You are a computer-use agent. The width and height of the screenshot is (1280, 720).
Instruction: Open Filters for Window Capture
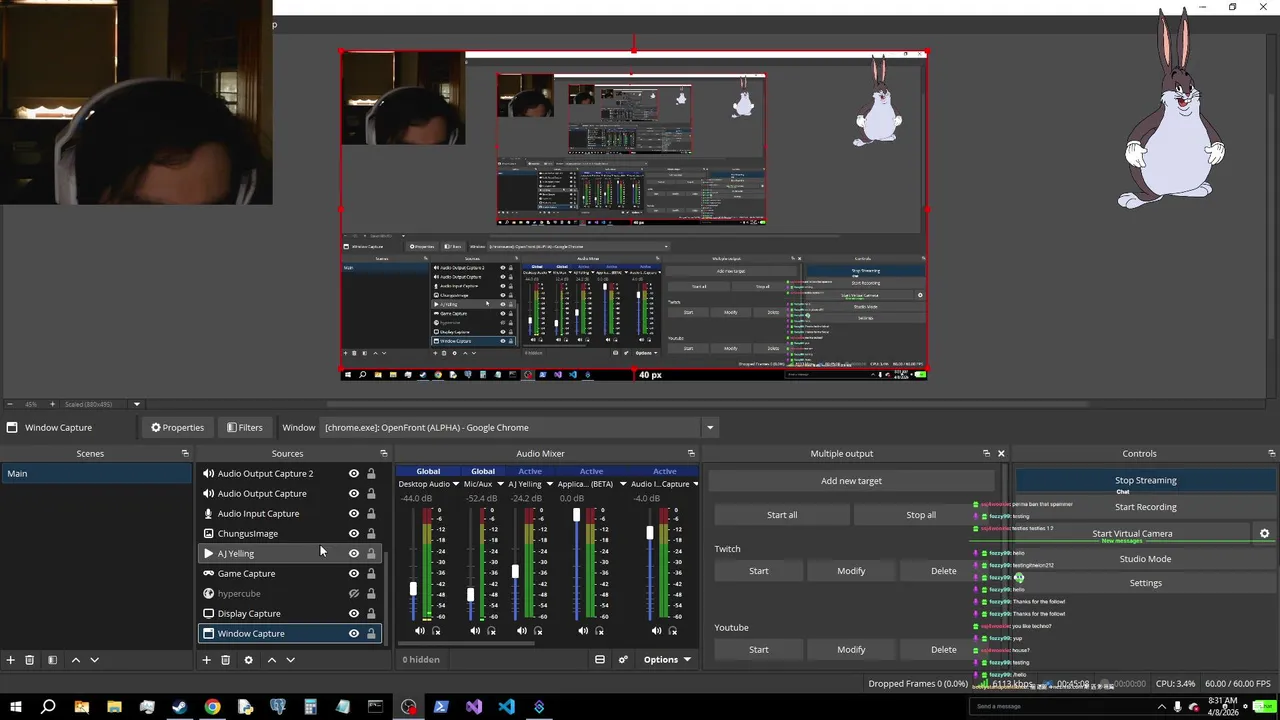pos(245,428)
